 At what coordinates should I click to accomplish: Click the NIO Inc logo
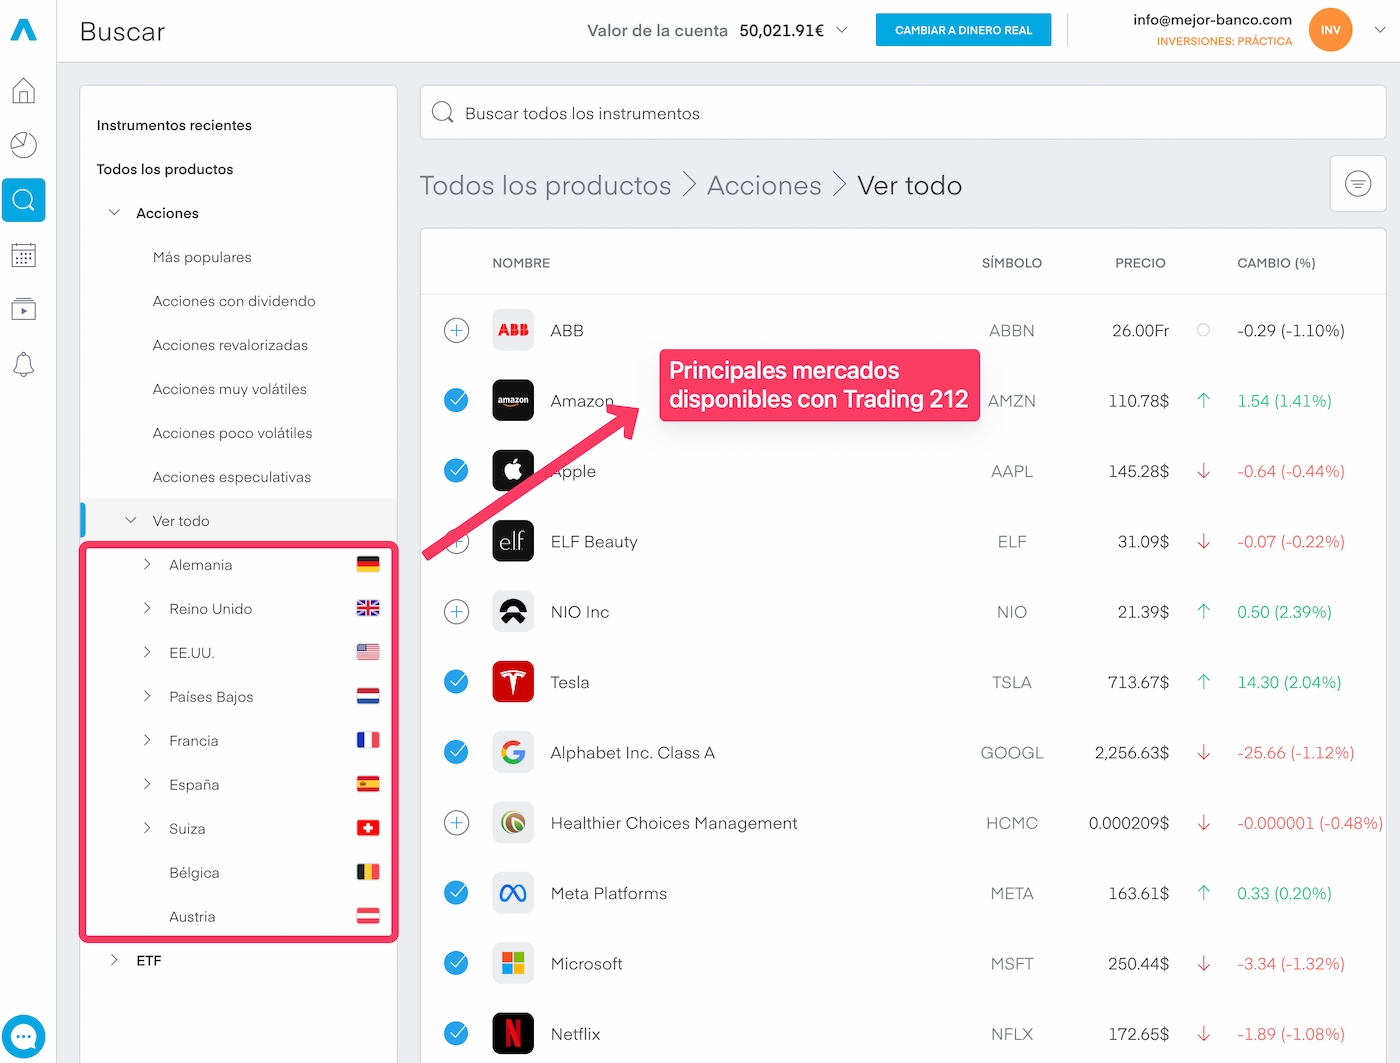[513, 611]
